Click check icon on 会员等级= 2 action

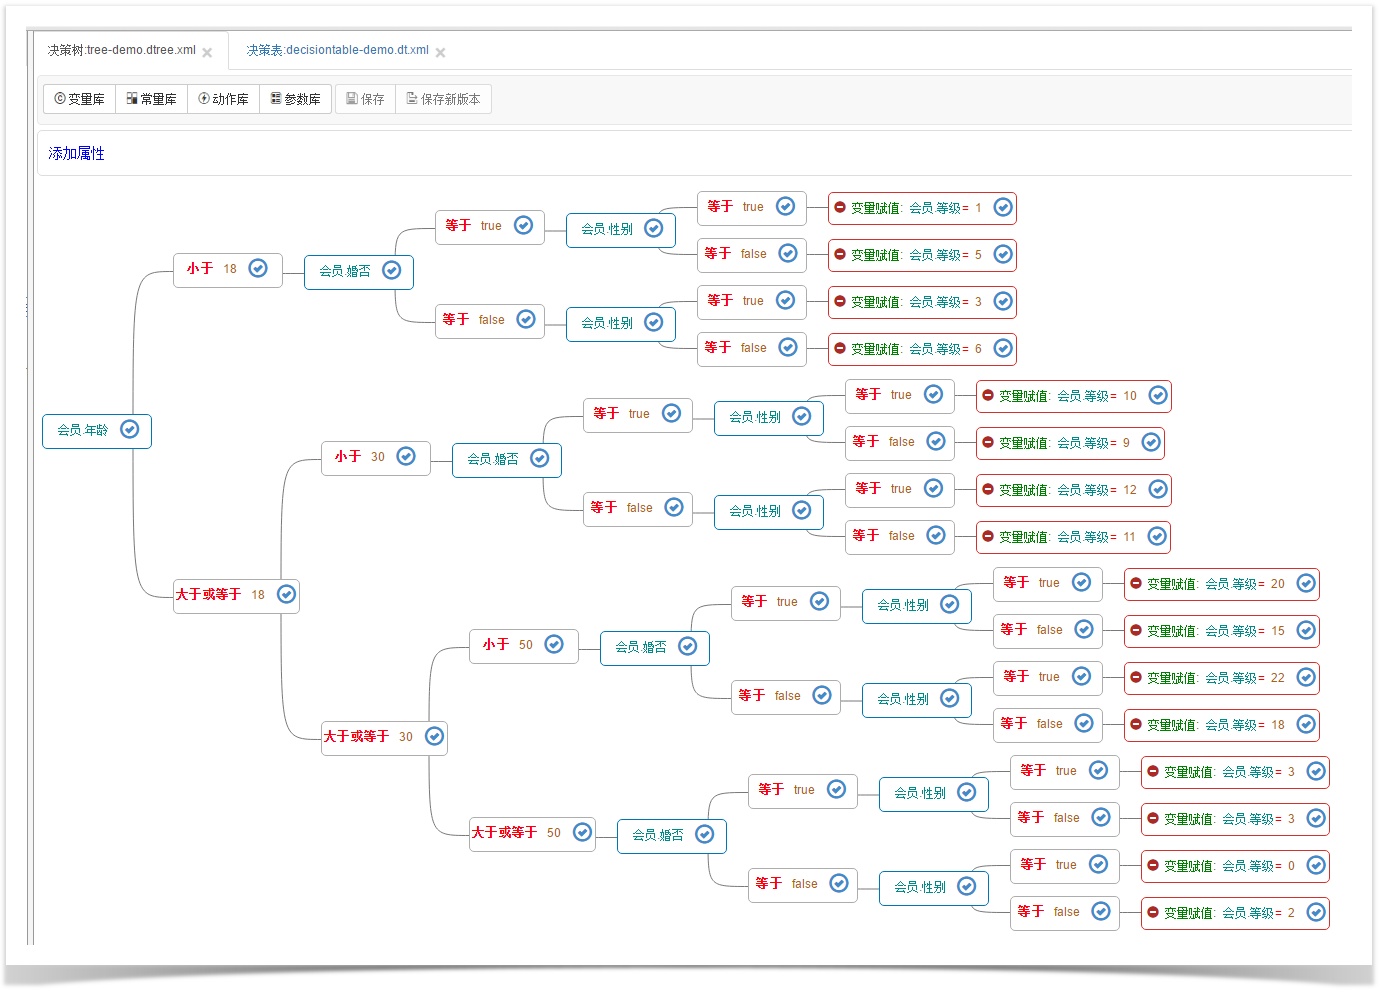coord(1316,912)
